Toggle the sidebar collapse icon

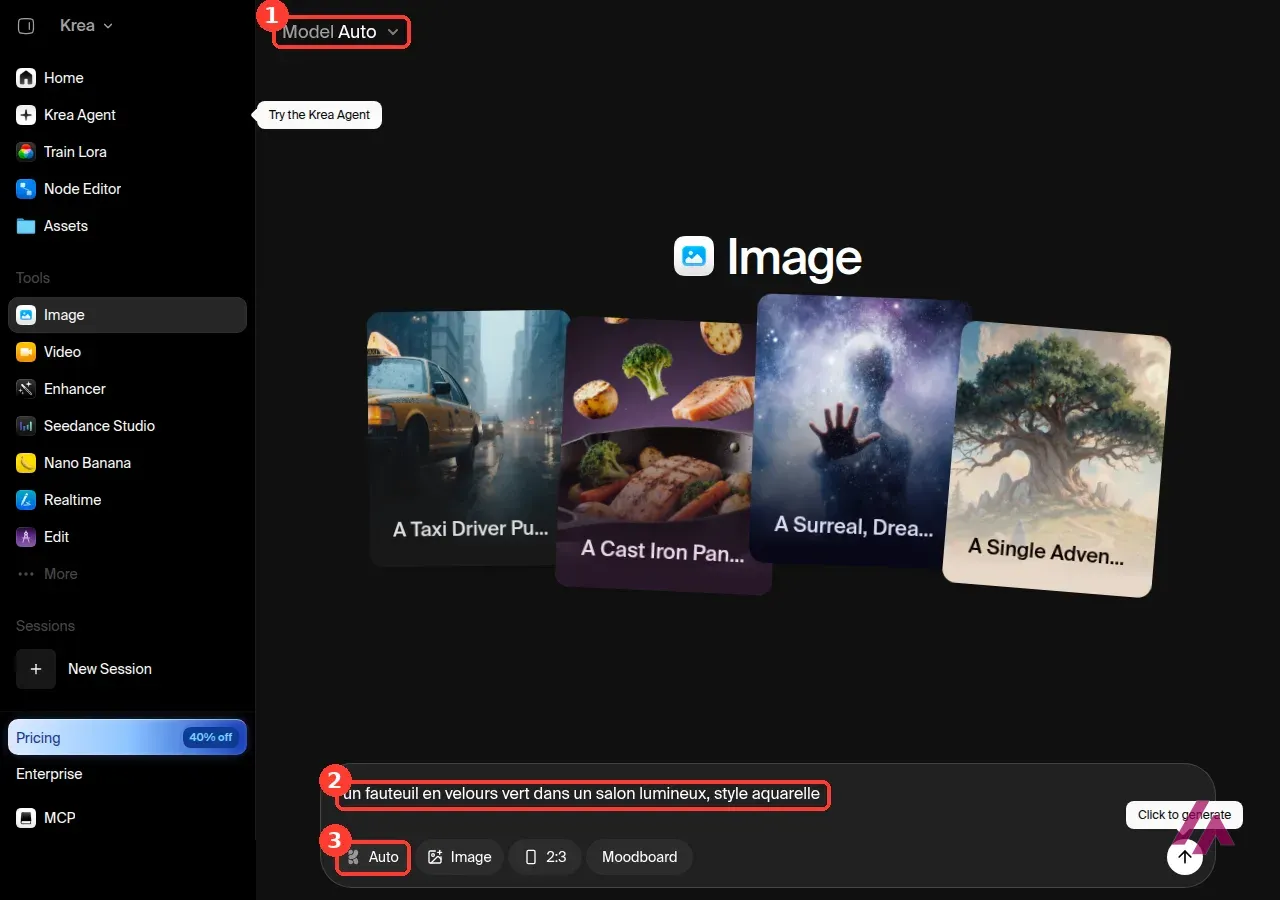[x=27, y=26]
